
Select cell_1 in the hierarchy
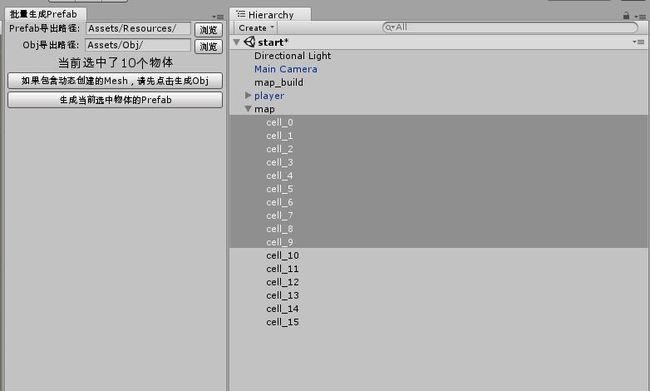(439, 136)
